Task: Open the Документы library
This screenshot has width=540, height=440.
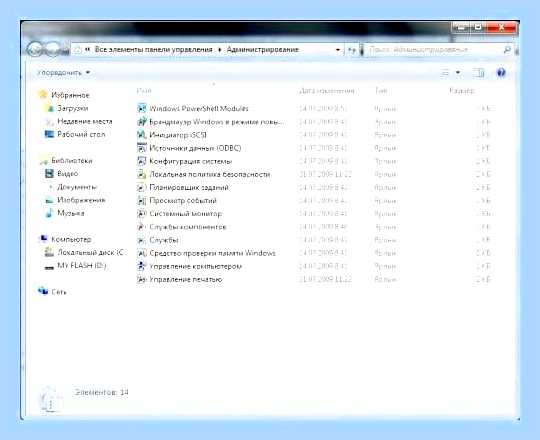Action: [x=77, y=187]
